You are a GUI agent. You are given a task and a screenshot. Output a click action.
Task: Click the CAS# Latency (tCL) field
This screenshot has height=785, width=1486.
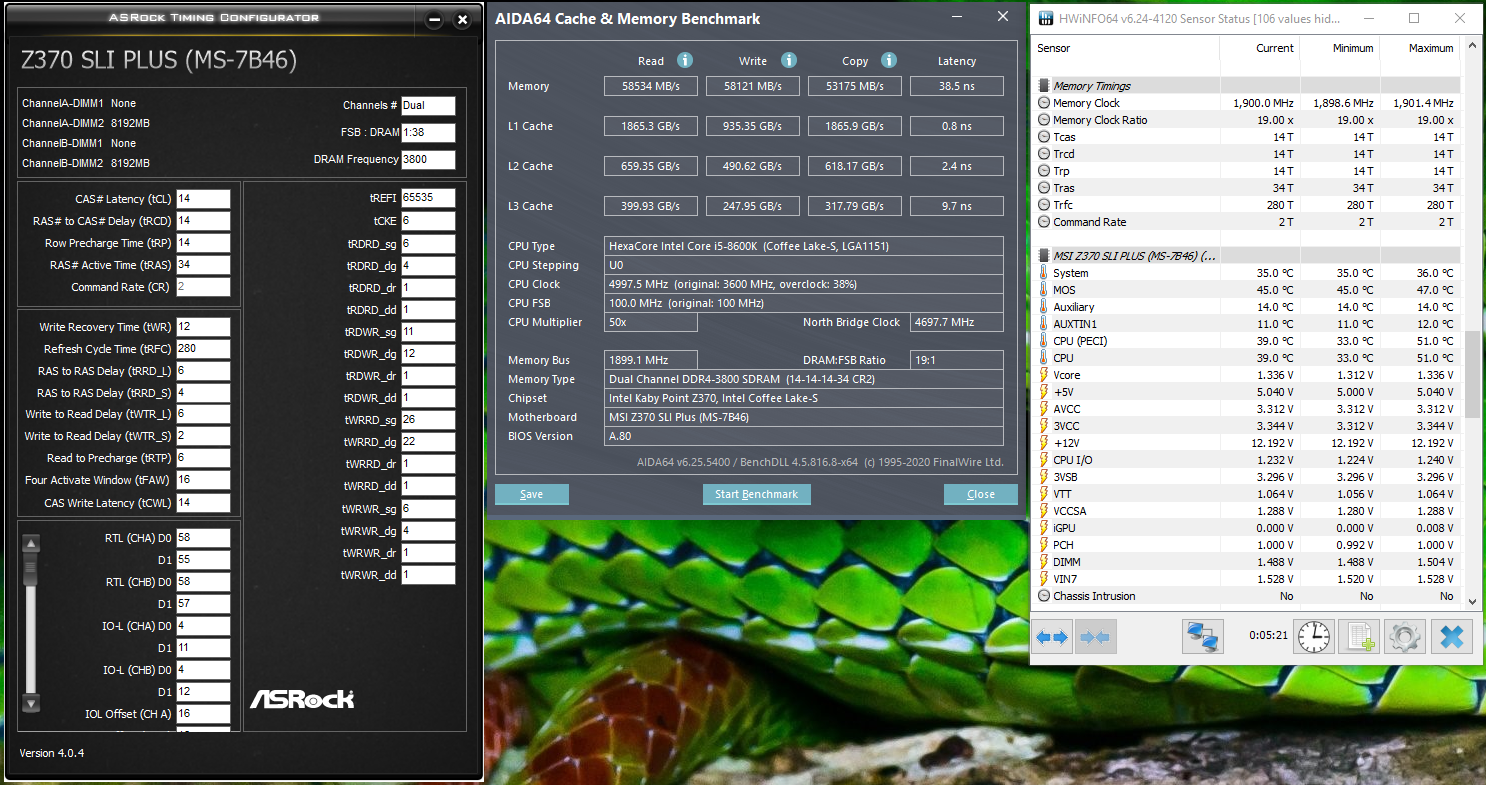point(203,199)
